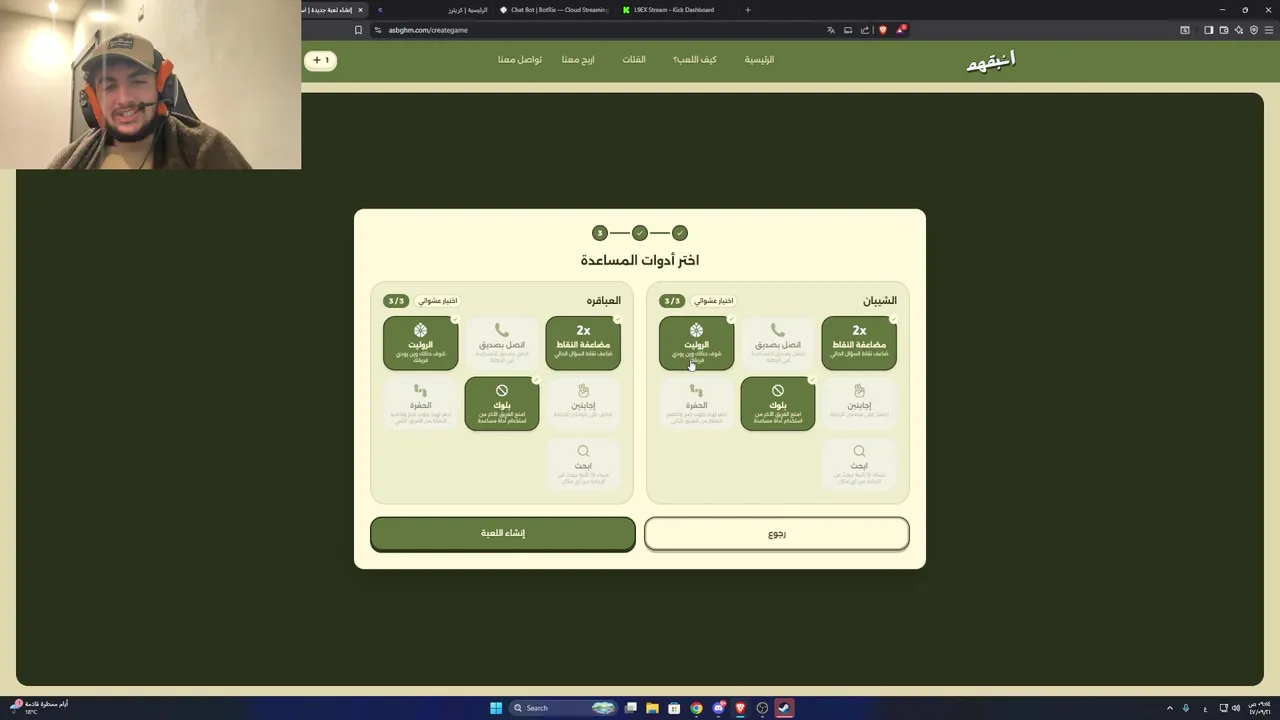Image resolution: width=1280 pixels, height=720 pixels.
Task: Open Leo AI sparkle icon in toolbar
Action: coord(1238,30)
